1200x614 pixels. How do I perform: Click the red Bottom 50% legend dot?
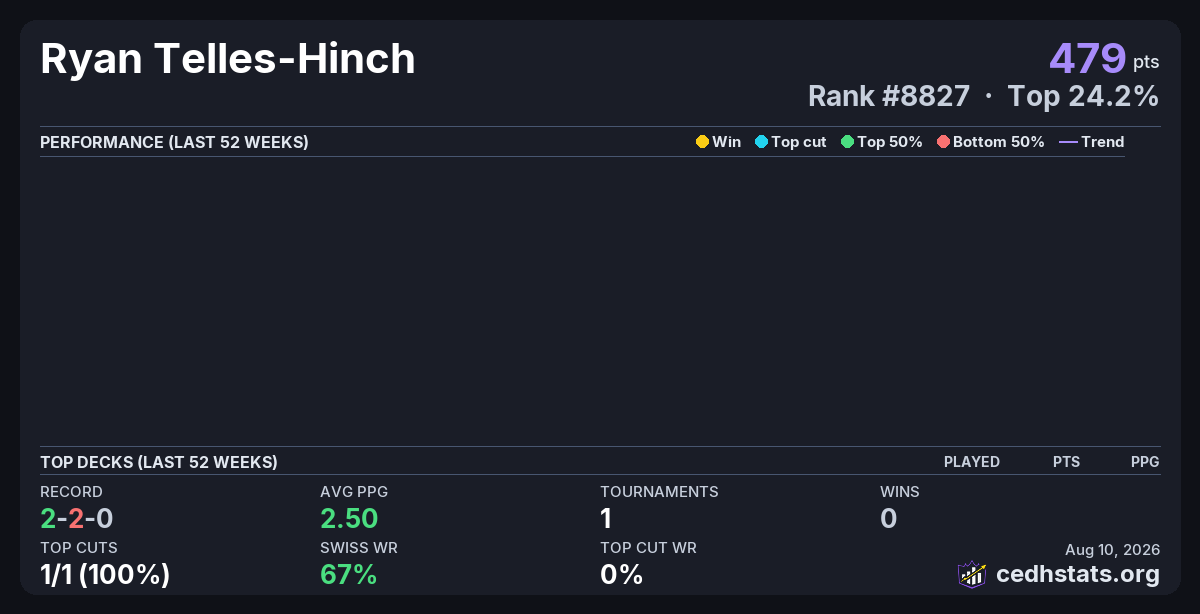943,142
